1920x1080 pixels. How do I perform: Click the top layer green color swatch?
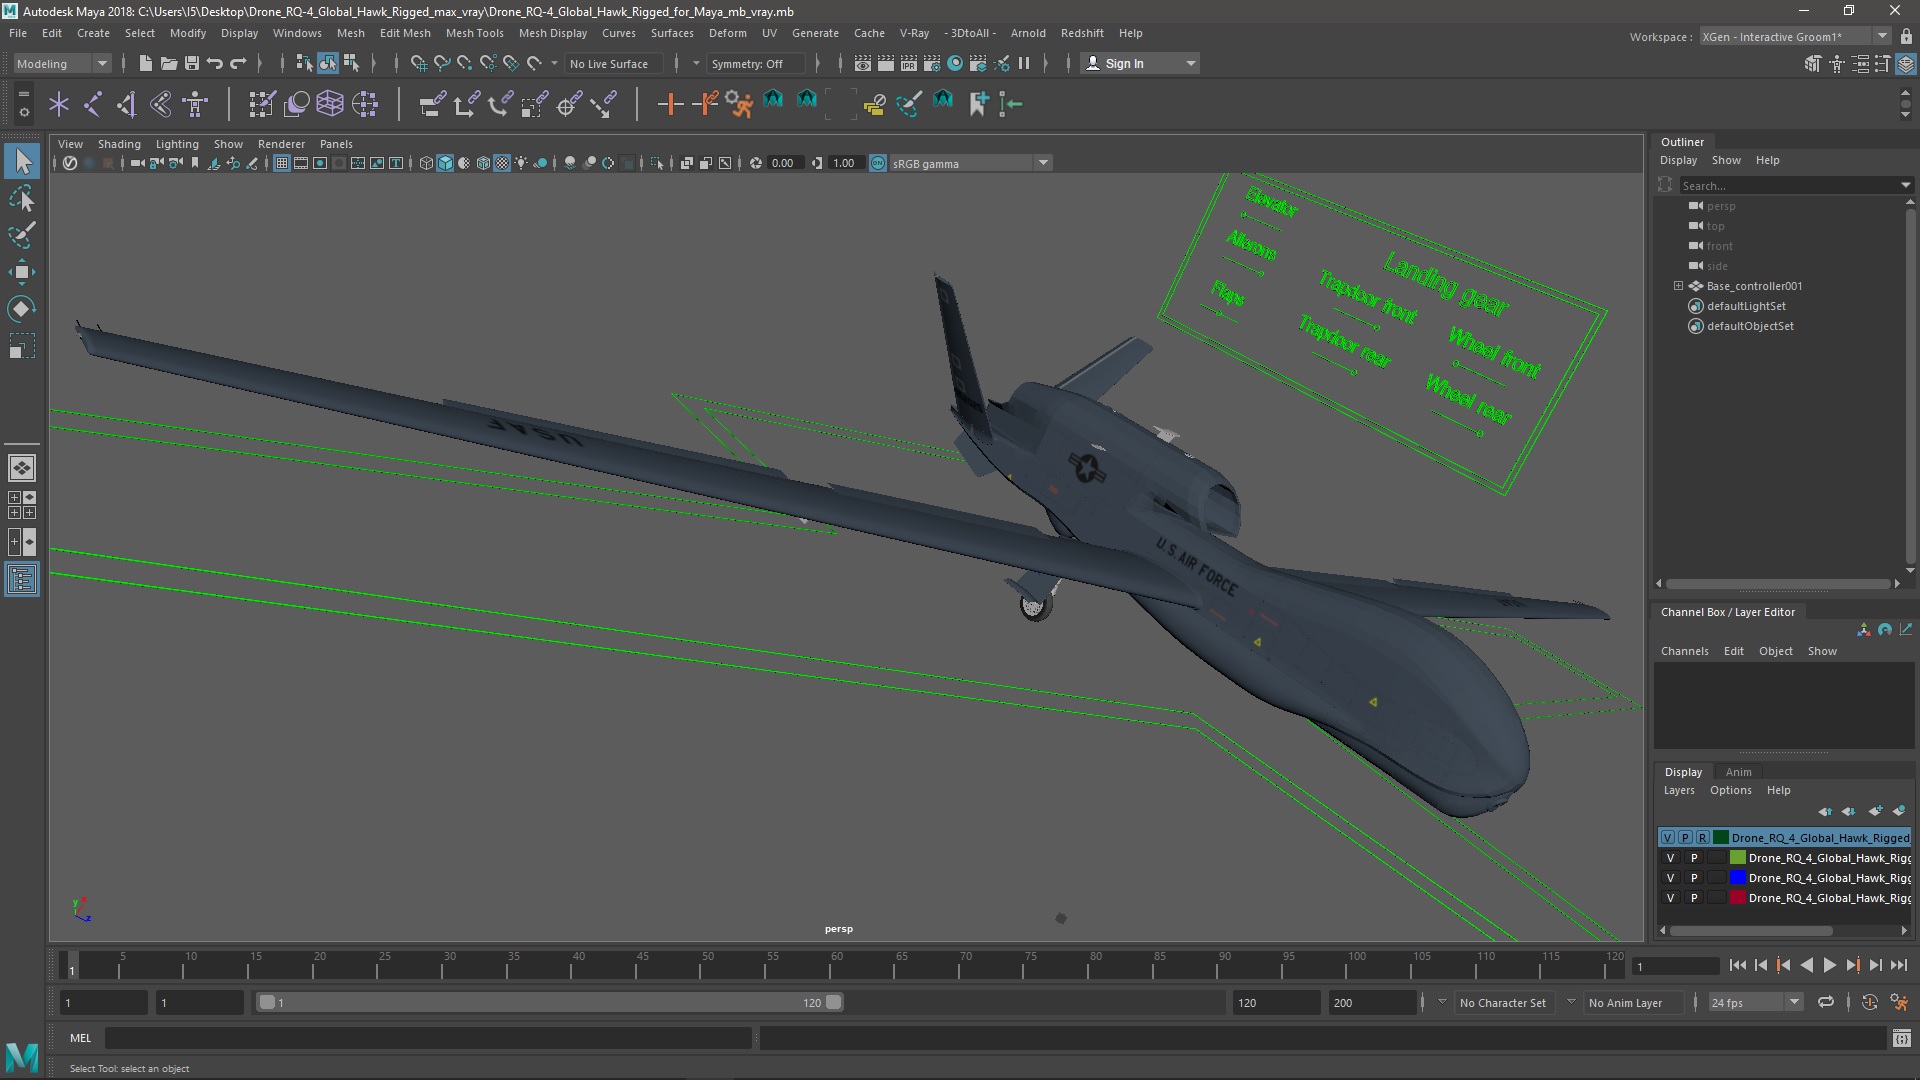1721,838
